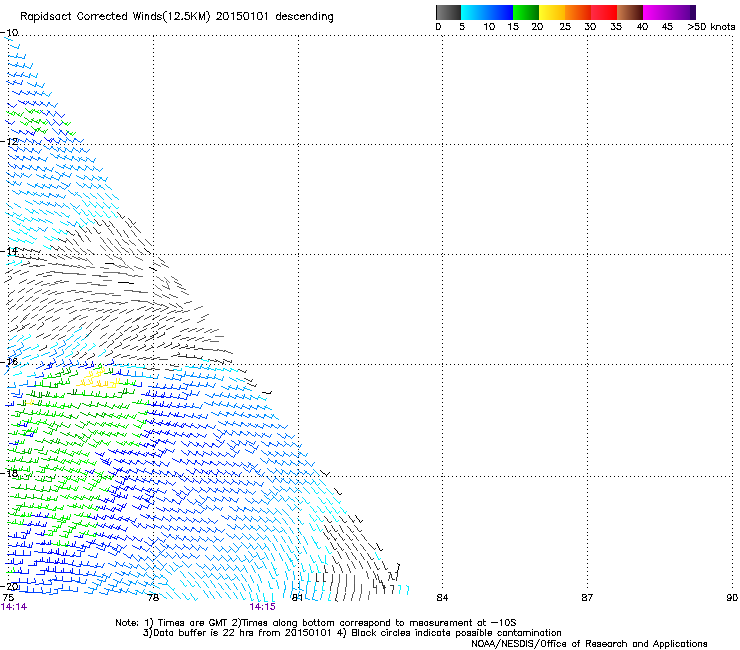Screen dimensions: 740x650
Task: Click the '14:14' purple time label
Action: click(14, 607)
